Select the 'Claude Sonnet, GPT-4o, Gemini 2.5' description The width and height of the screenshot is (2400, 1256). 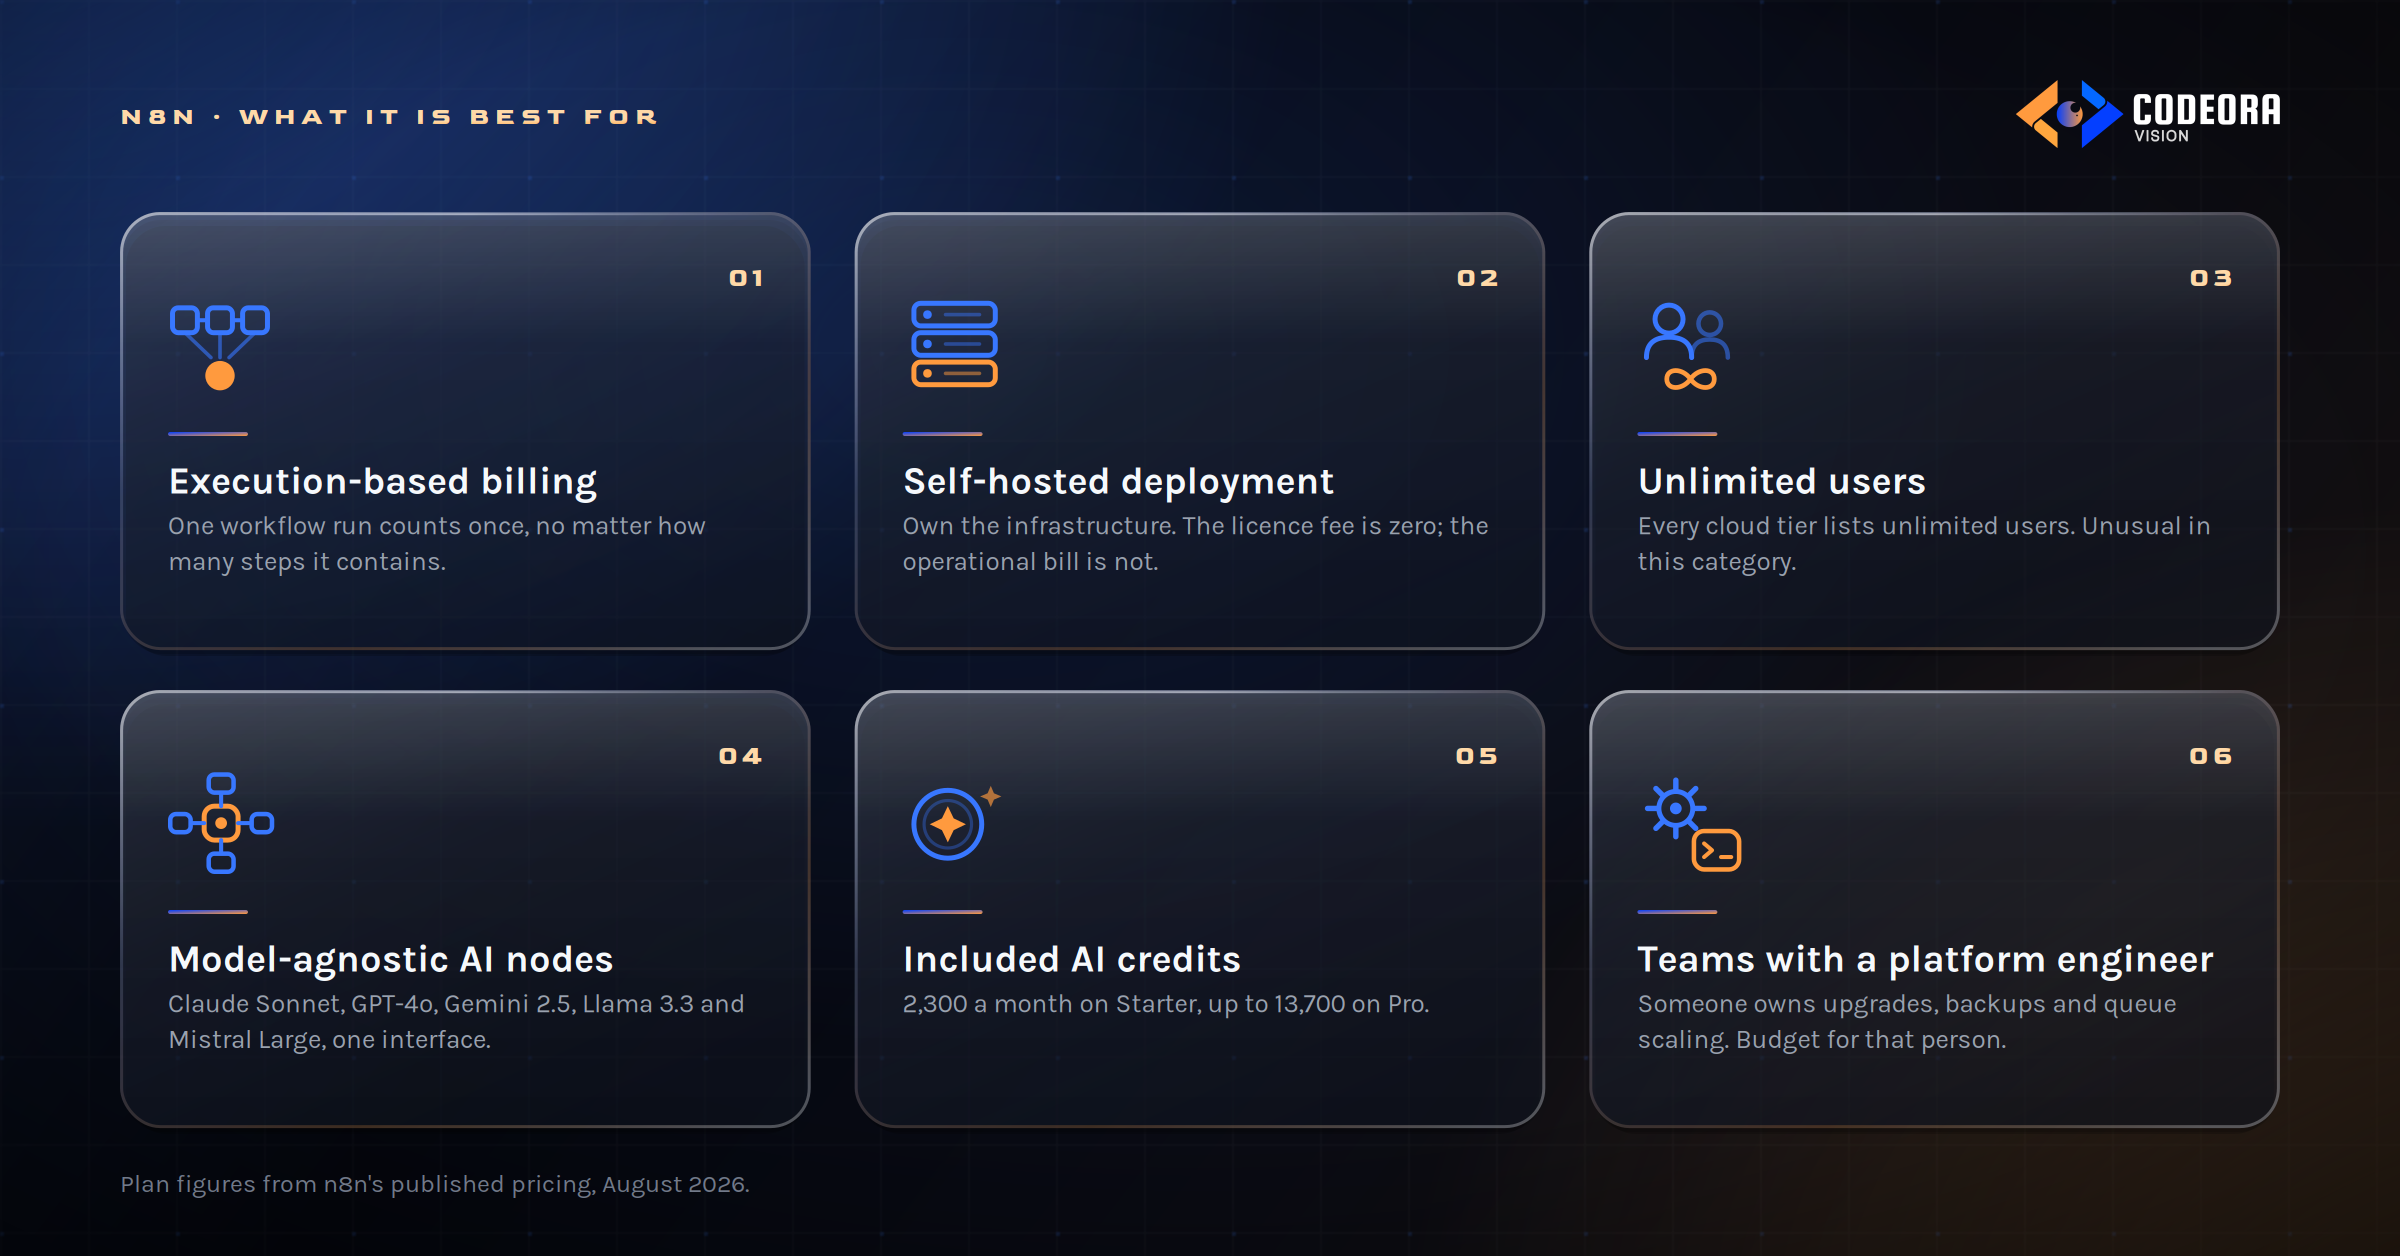(456, 1022)
